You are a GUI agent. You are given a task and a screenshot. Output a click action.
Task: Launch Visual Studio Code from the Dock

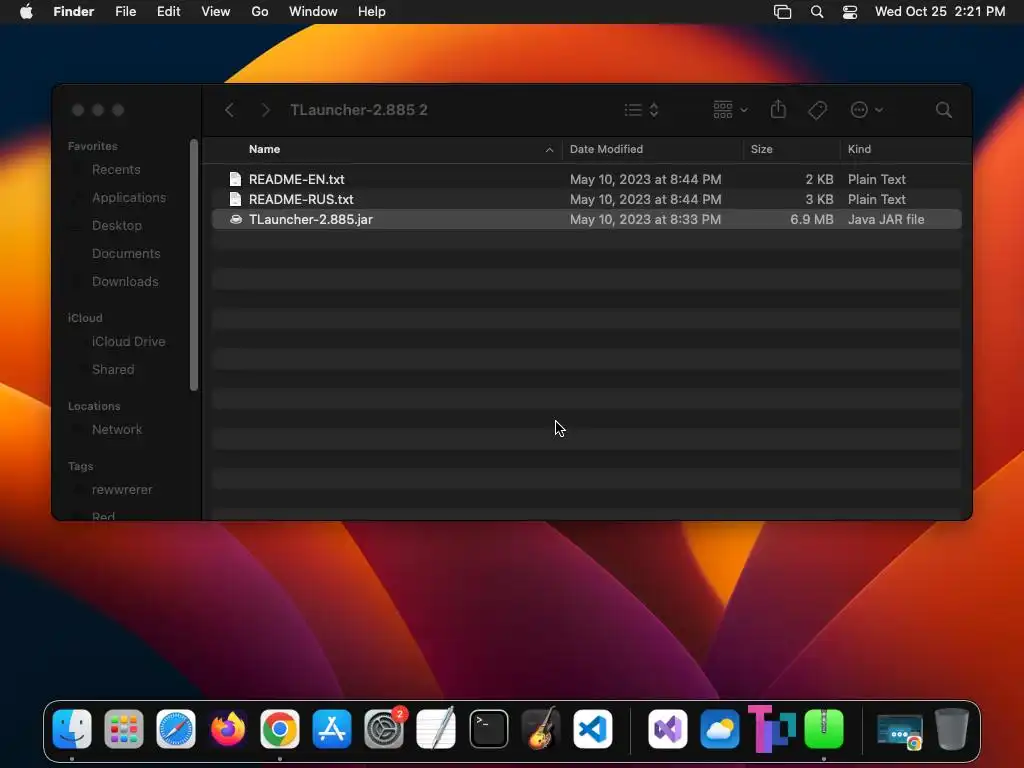click(593, 729)
